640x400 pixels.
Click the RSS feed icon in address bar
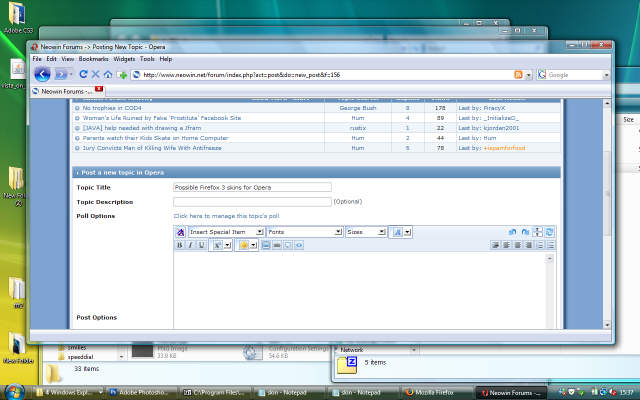[x=518, y=75]
